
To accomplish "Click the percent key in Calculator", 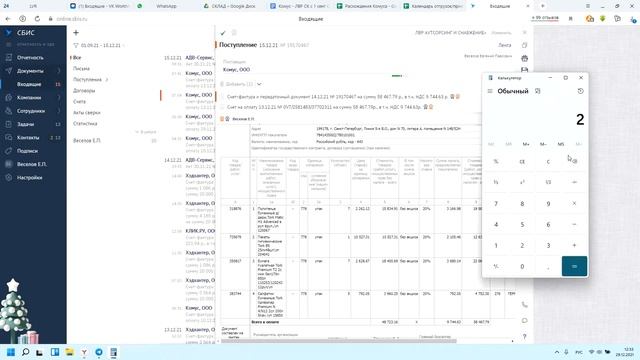I will pos(496,162).
